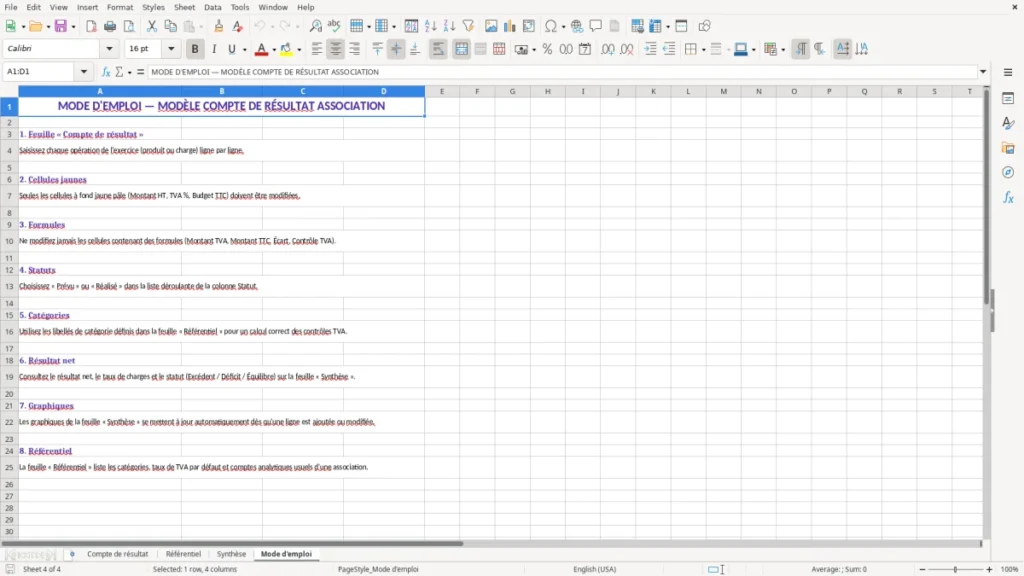The width and height of the screenshot is (1024, 576).
Task: Click the zoom slider in status bar
Action: point(955,569)
